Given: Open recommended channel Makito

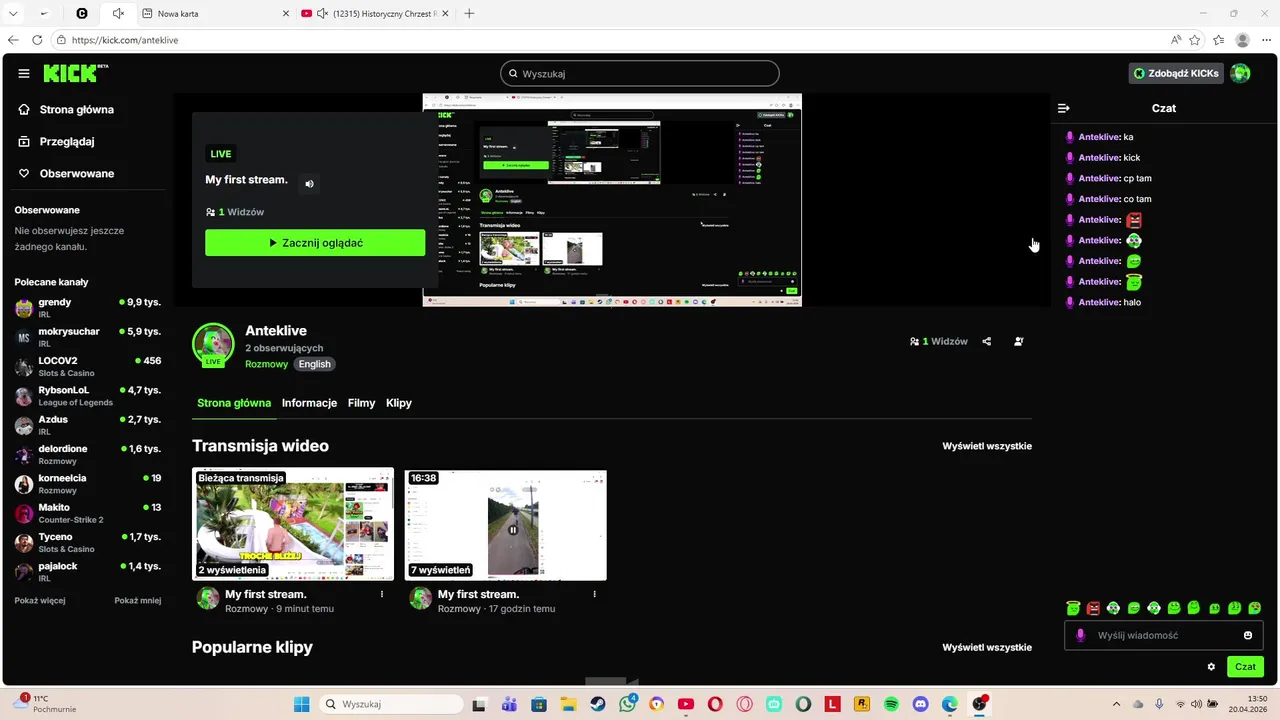Looking at the screenshot, I should pyautogui.click(x=88, y=513).
